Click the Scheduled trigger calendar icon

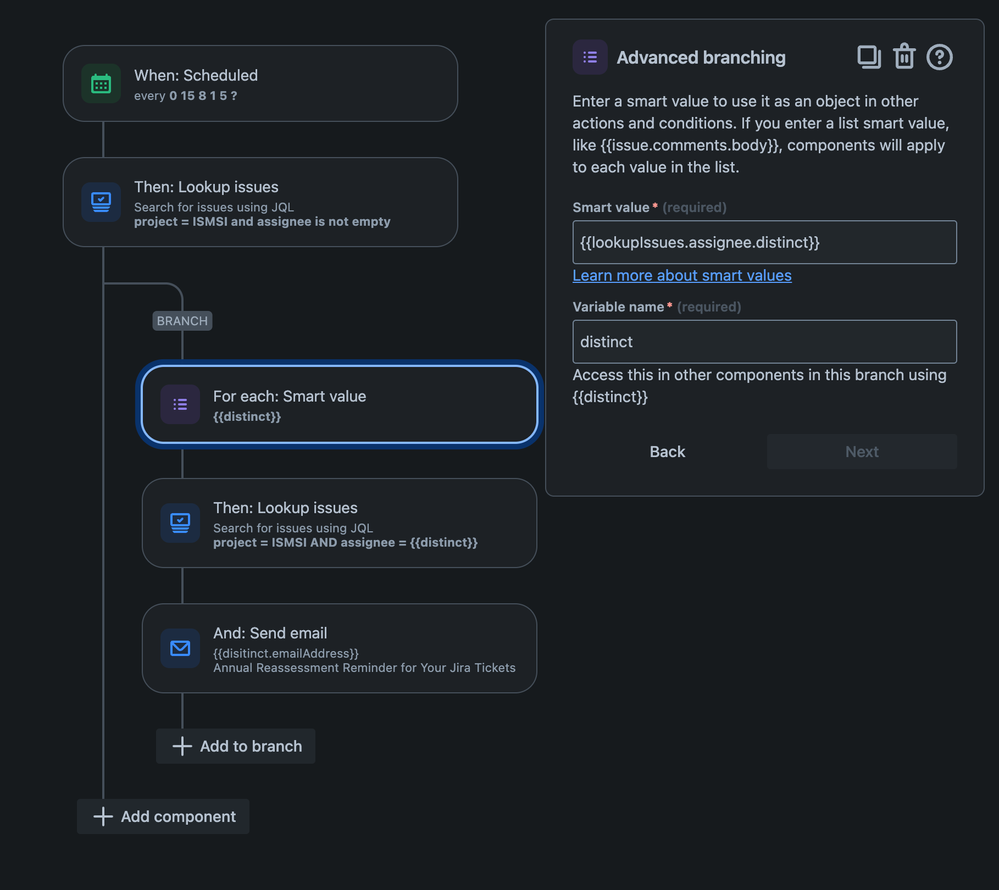101,84
